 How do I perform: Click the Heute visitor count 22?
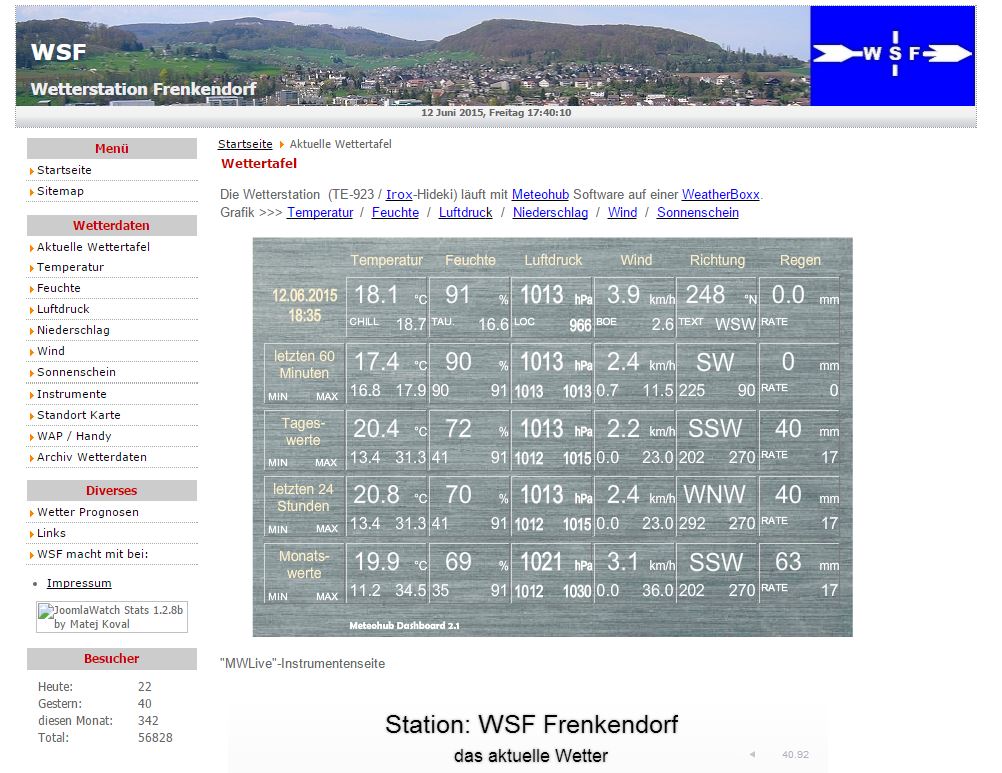[x=144, y=687]
